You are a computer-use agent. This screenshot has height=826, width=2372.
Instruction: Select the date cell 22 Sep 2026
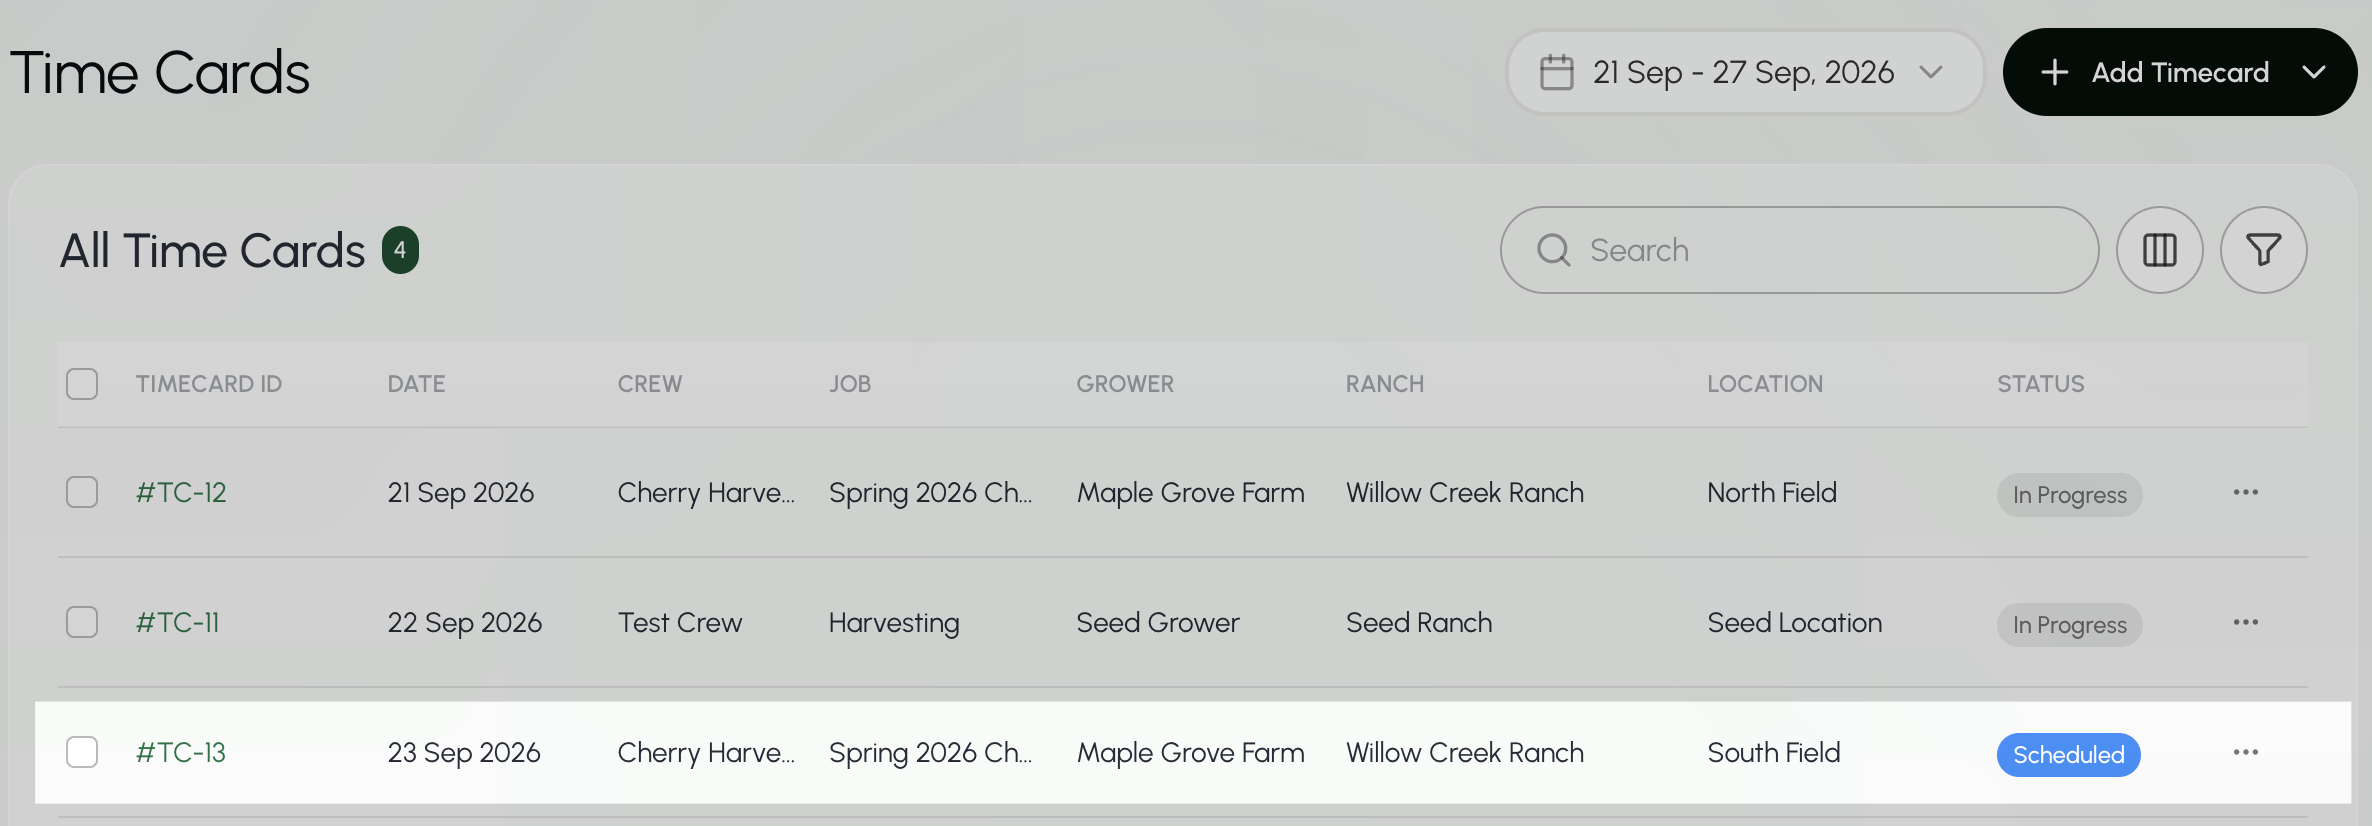[465, 622]
